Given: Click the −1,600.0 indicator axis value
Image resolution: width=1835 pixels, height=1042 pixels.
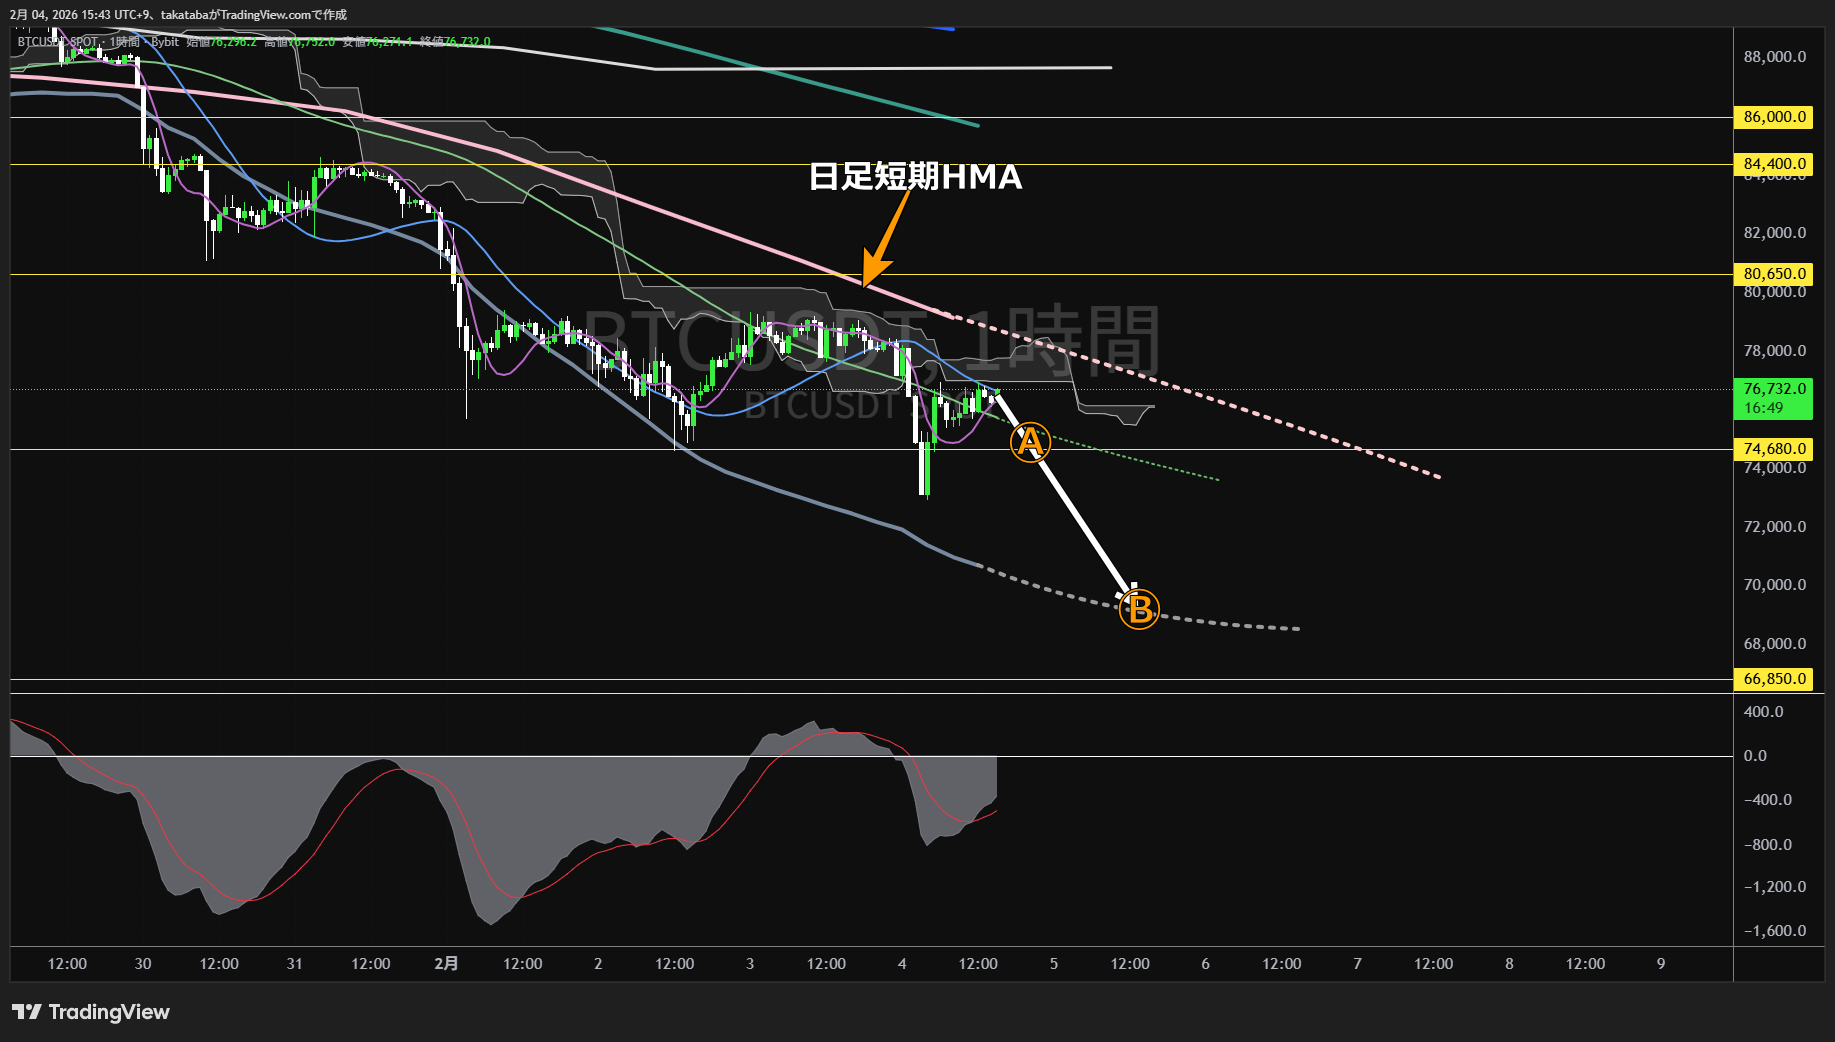Looking at the screenshot, I should pos(1775,931).
